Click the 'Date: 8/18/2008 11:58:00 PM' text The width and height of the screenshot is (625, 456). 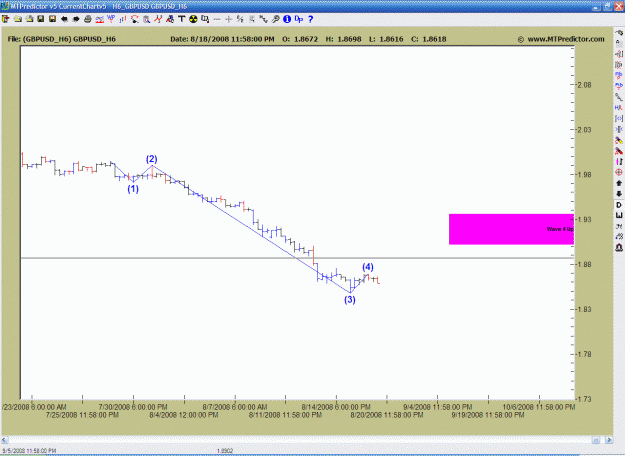(222, 39)
